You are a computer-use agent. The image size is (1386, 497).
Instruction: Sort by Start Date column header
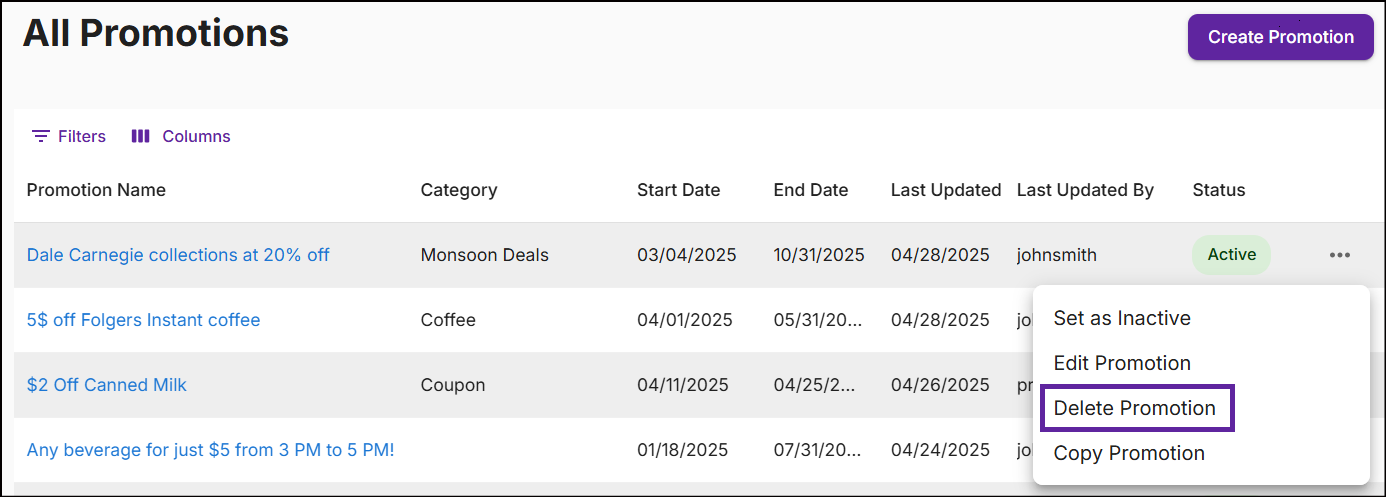pyautogui.click(x=678, y=190)
